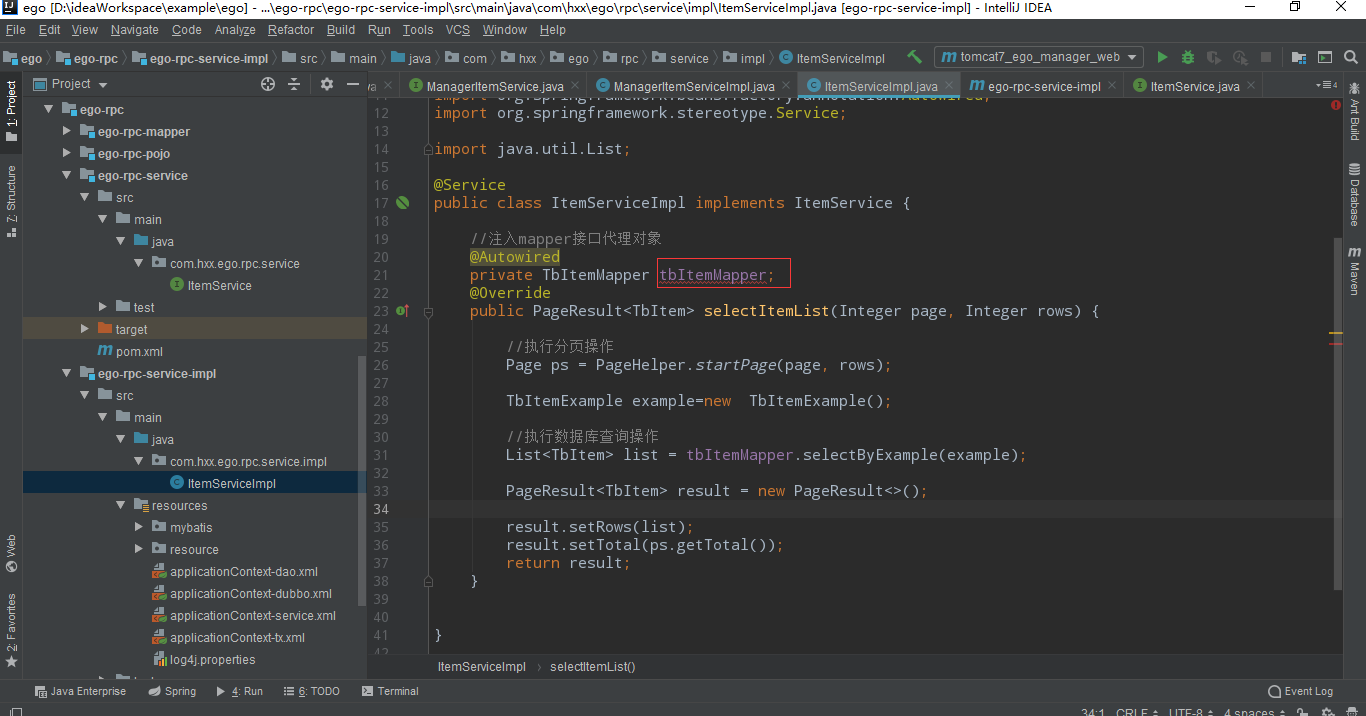This screenshot has width=1366, height=716.
Task: Open the Structure tool window
Action: pos(11,201)
